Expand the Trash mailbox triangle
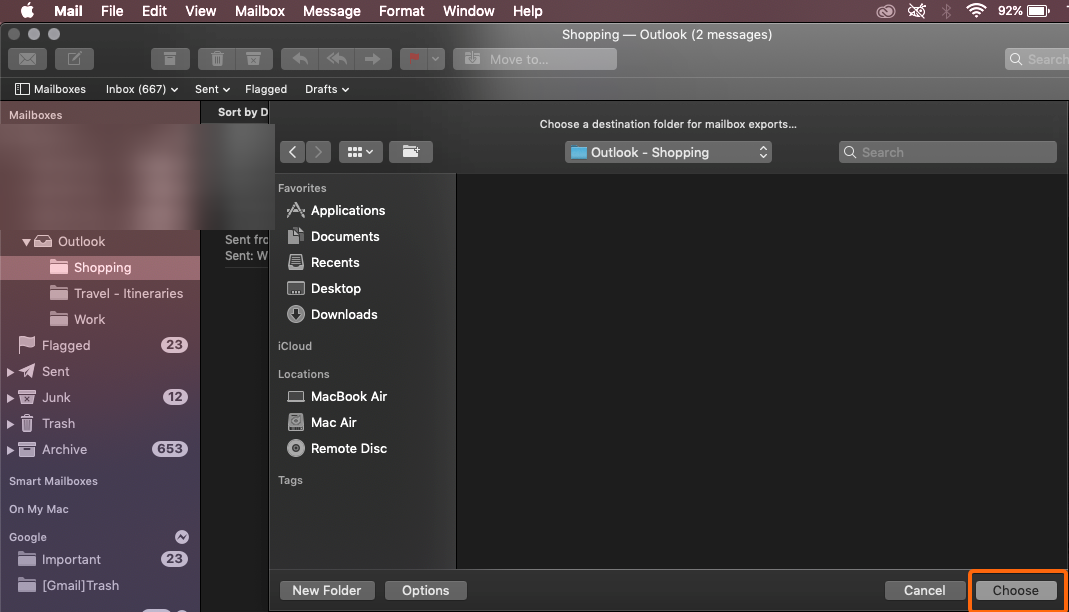 coord(10,424)
